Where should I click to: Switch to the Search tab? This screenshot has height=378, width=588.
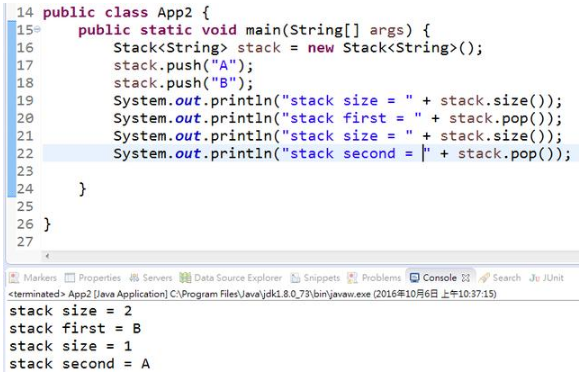point(500,278)
